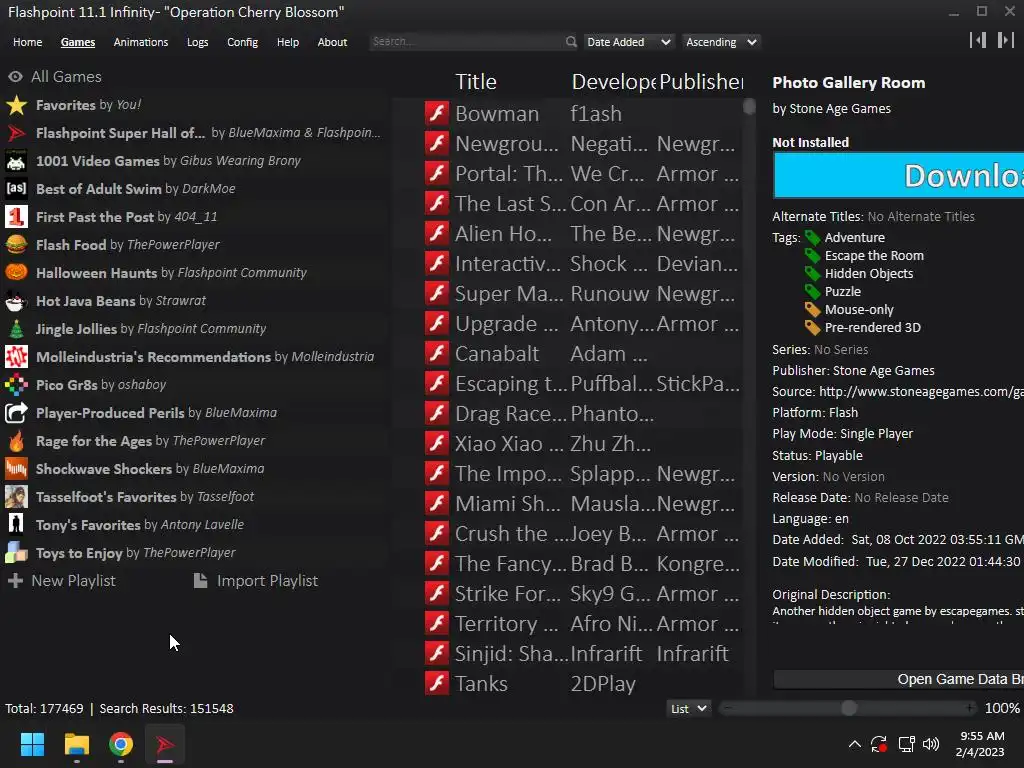Click the Shockwave Shockers playlist icon
Viewport: 1024px width, 768px height.
pyautogui.click(x=16, y=469)
